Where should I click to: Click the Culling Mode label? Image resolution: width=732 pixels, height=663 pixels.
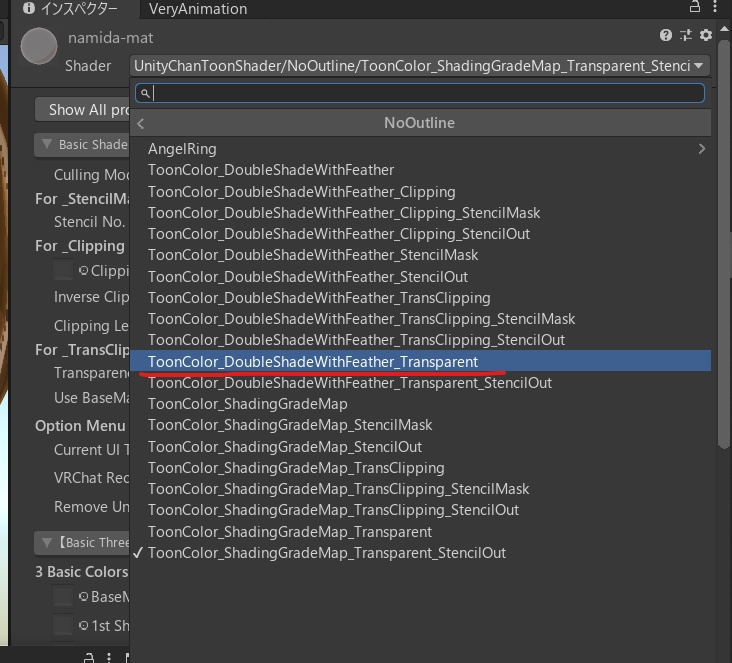click(x=92, y=175)
